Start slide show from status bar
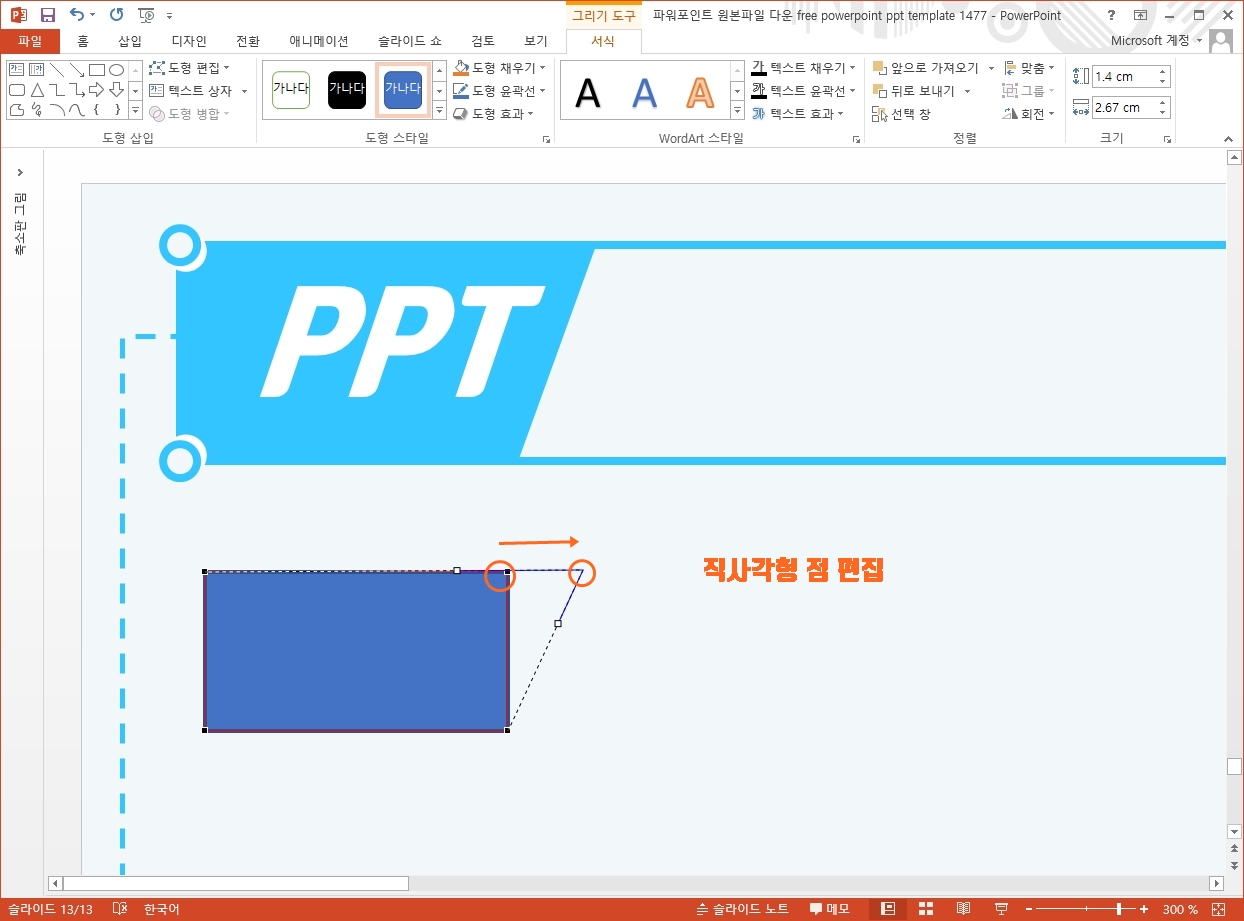Screen dimensions: 1244x921 pyautogui.click(x=1002, y=909)
